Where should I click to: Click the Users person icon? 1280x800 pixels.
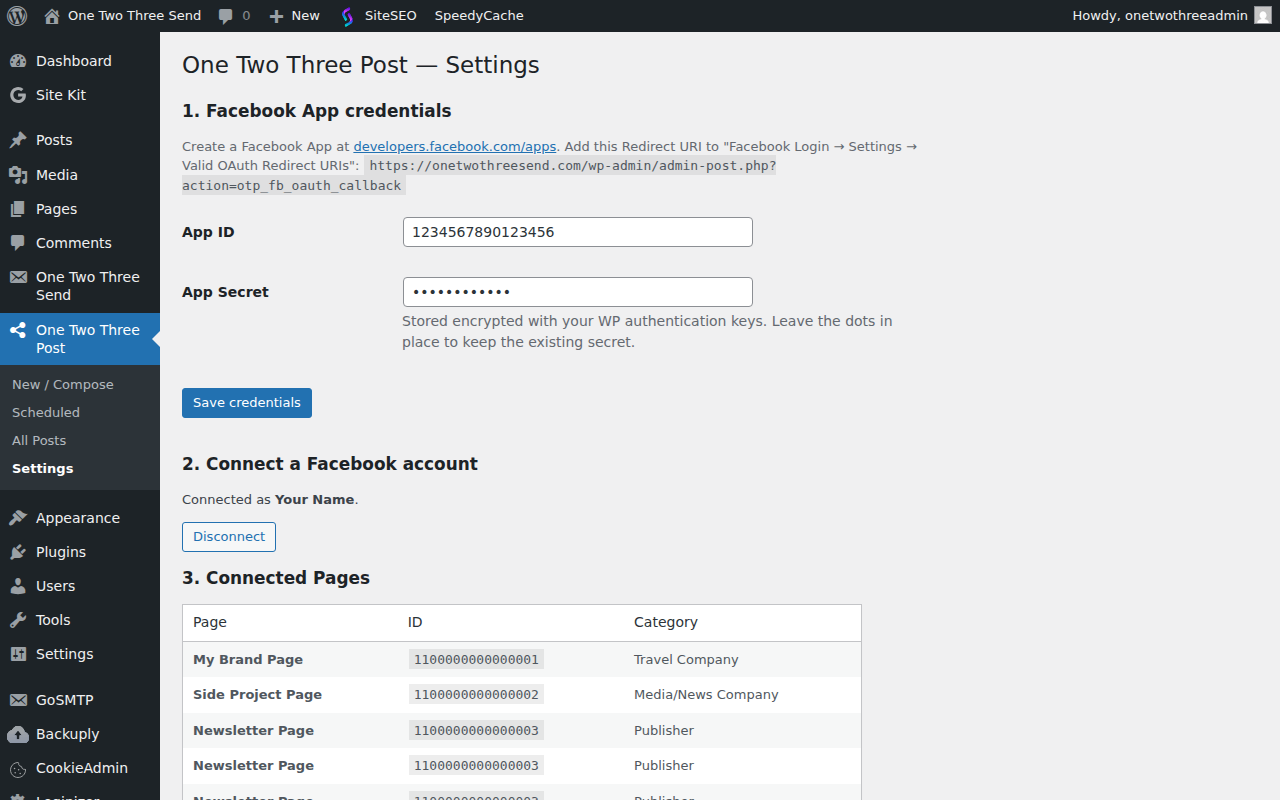(18, 586)
